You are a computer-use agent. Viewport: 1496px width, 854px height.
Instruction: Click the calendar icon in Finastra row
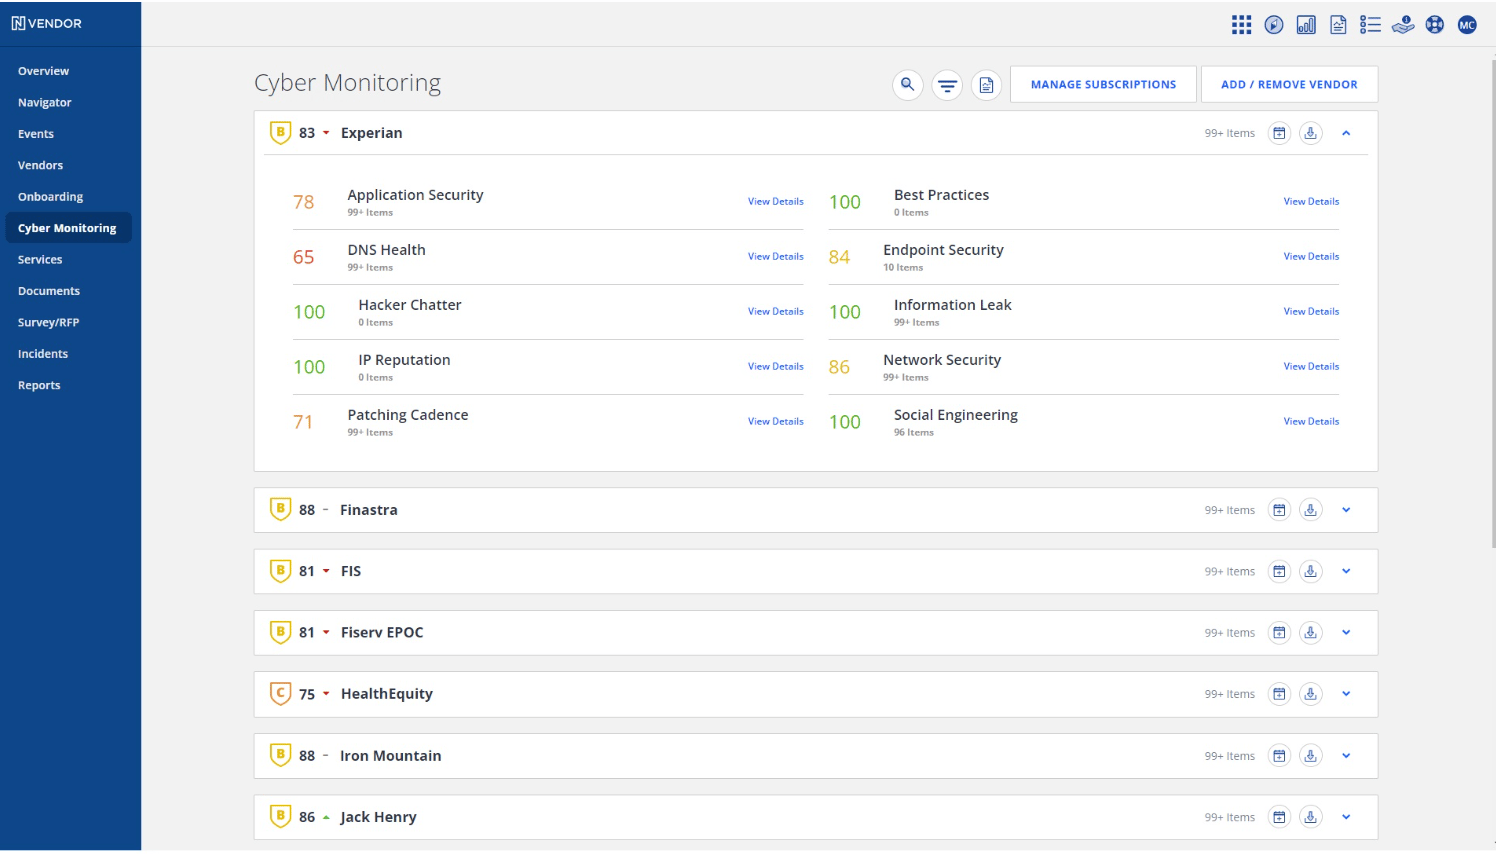1279,510
